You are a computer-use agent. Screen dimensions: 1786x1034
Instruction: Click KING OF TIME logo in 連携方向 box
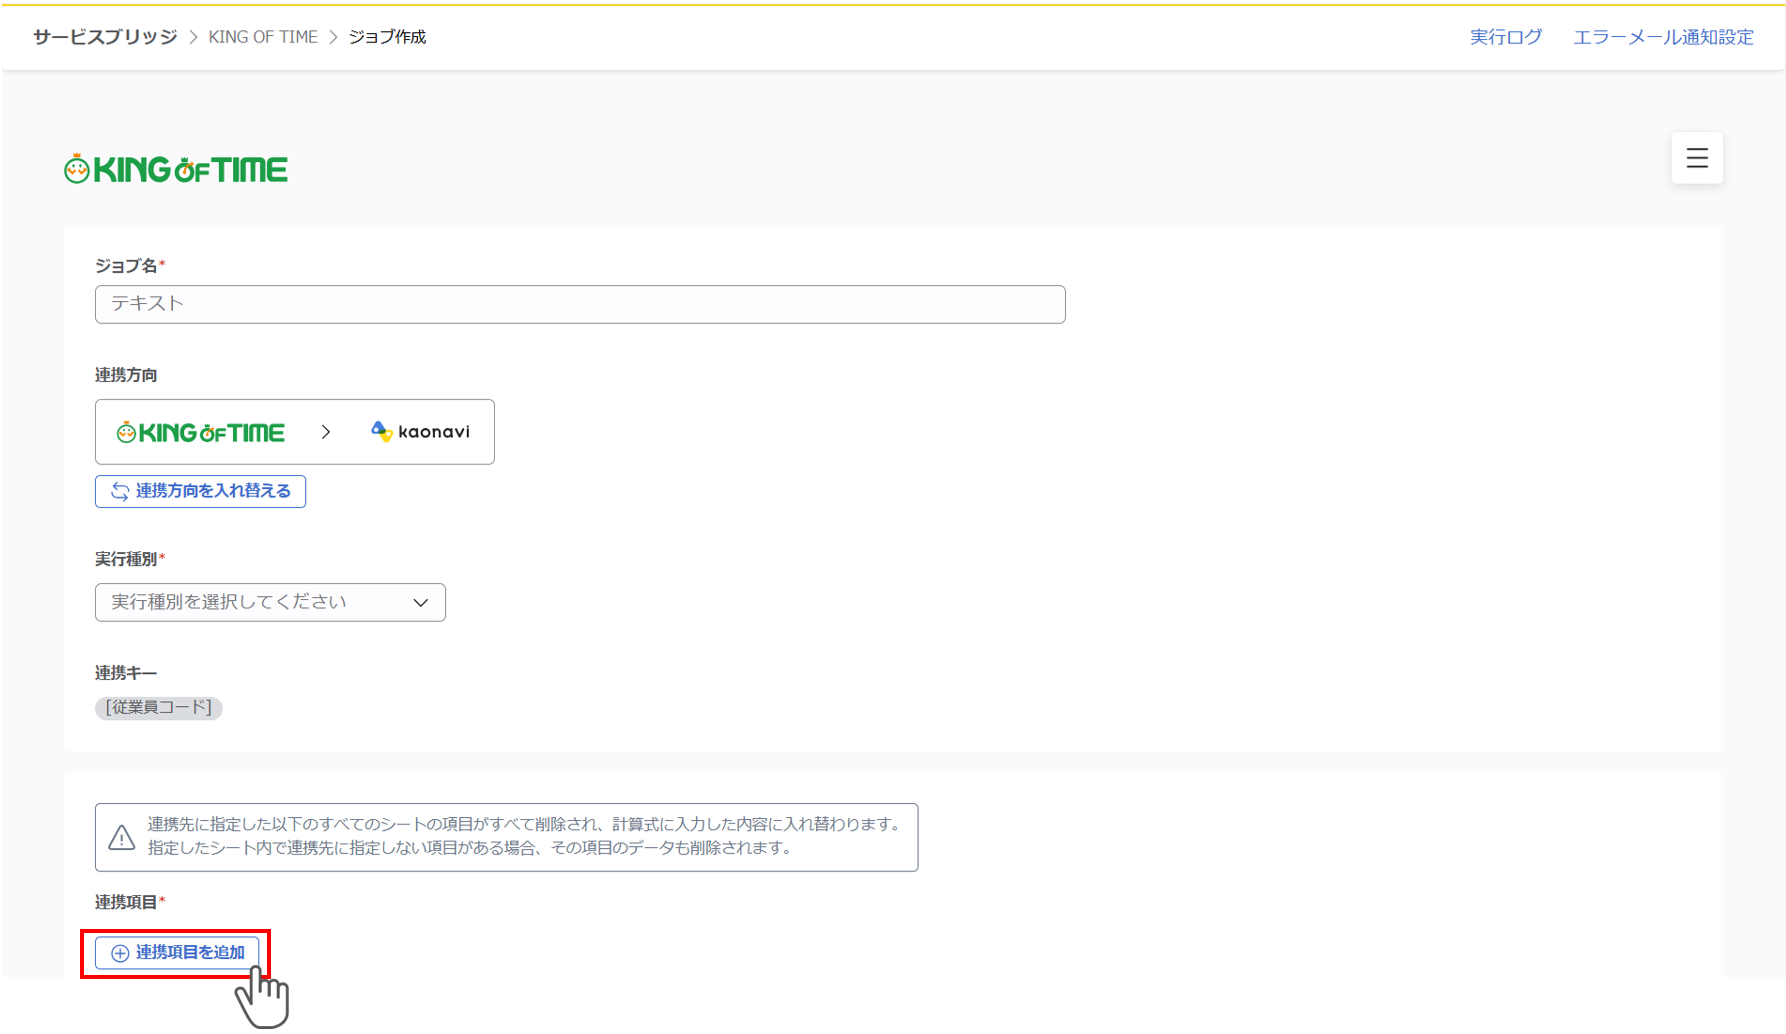(x=201, y=432)
